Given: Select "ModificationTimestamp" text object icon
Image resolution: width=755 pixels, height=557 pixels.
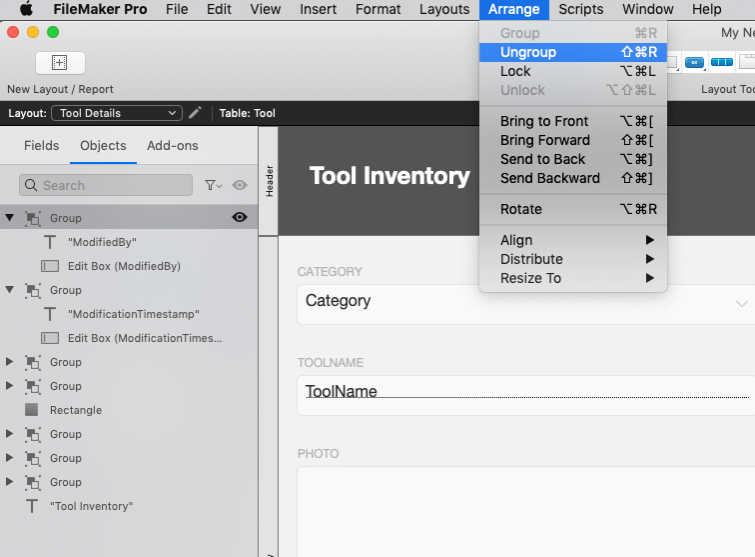Looking at the screenshot, I should click(x=50, y=314).
